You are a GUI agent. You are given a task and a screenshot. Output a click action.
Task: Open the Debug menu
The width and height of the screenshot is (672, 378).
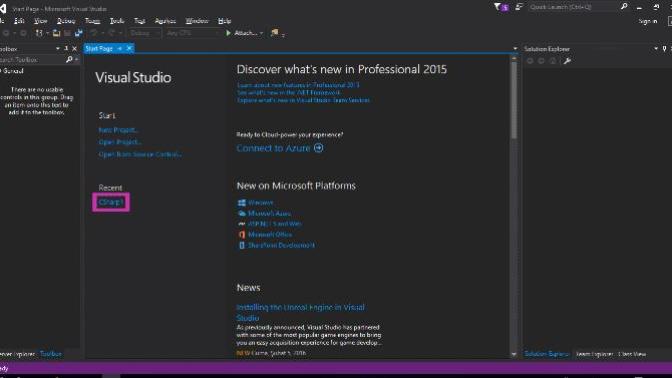click(x=66, y=21)
